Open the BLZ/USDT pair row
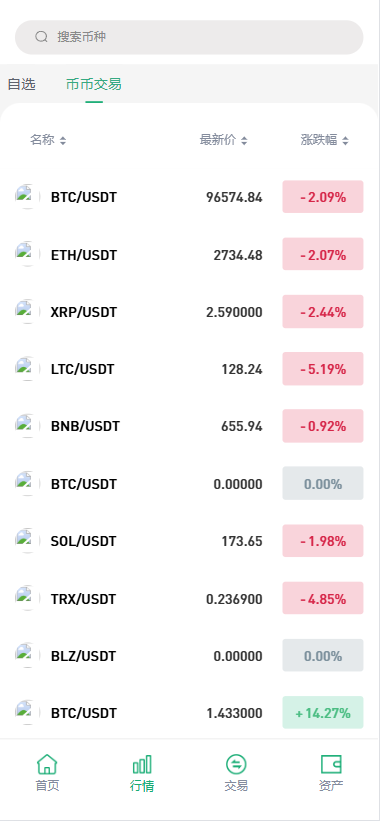 (x=189, y=655)
